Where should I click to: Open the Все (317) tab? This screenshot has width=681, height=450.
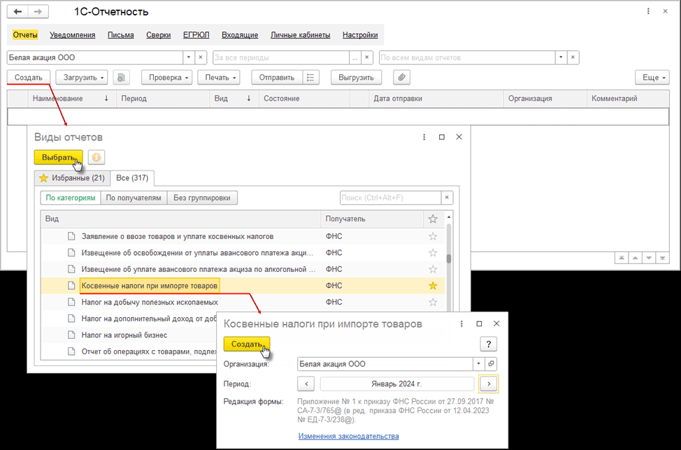tap(132, 178)
